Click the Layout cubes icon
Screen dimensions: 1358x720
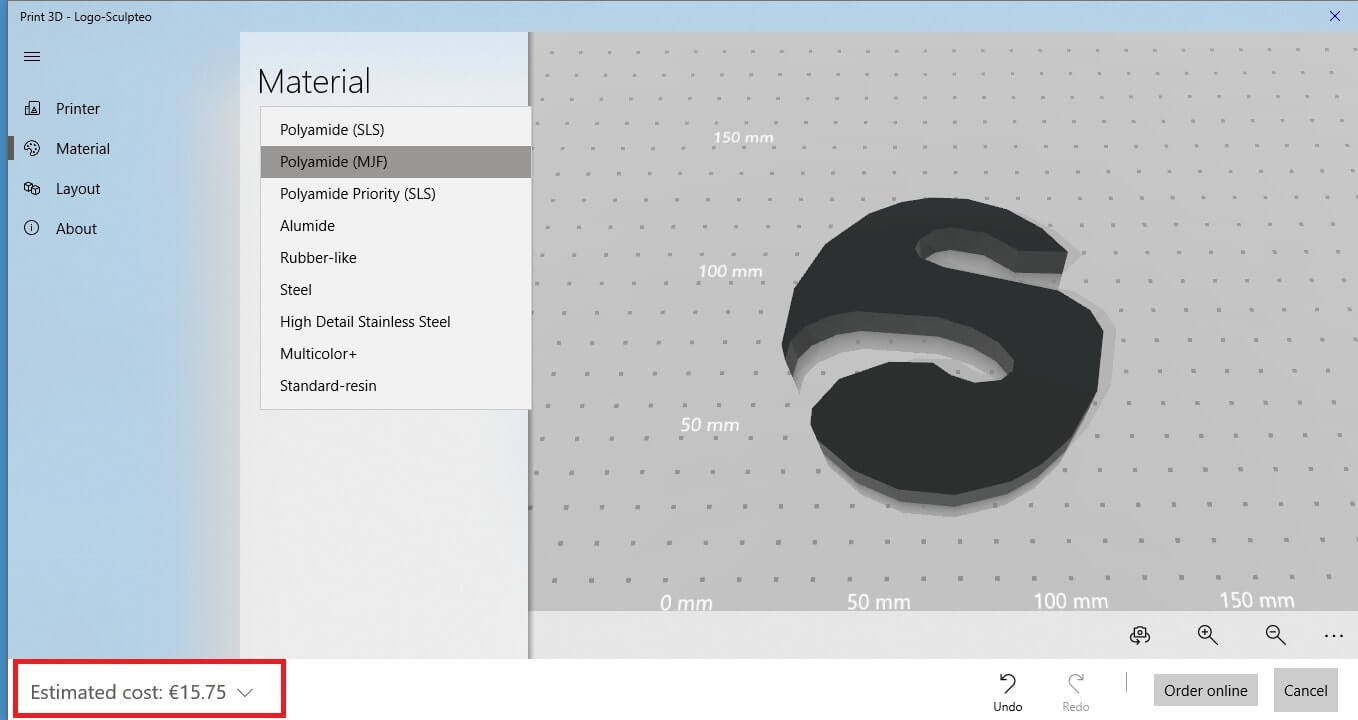[x=32, y=188]
